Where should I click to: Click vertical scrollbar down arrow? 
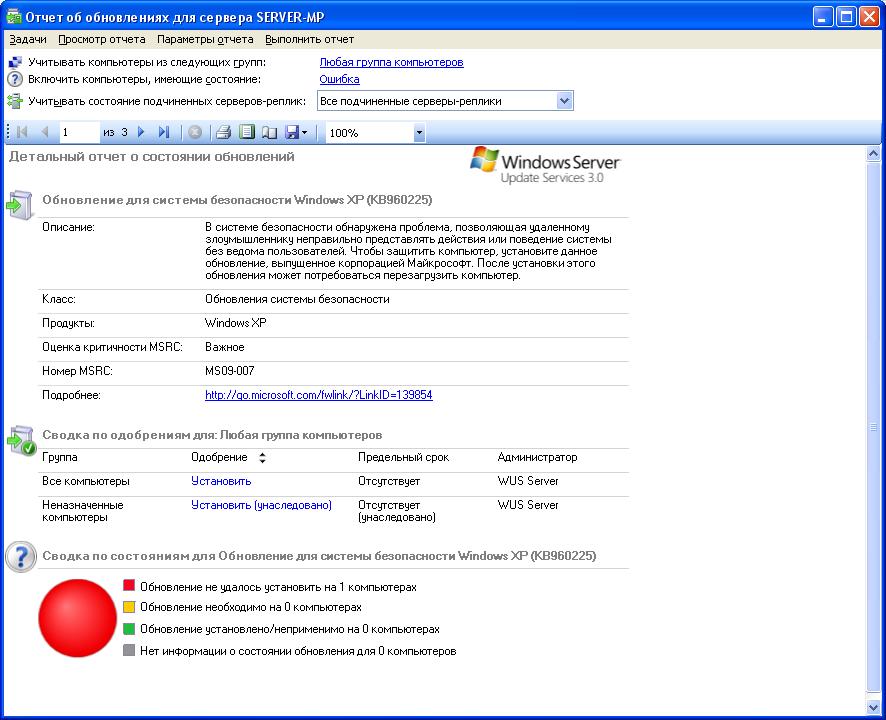coord(873,708)
